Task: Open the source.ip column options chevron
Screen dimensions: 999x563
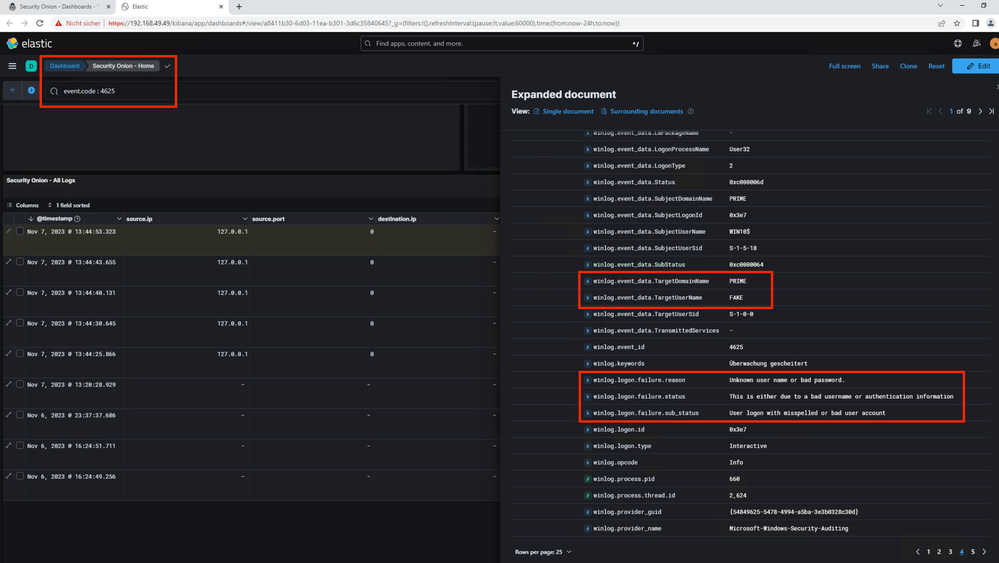Action: pyautogui.click(x=245, y=218)
